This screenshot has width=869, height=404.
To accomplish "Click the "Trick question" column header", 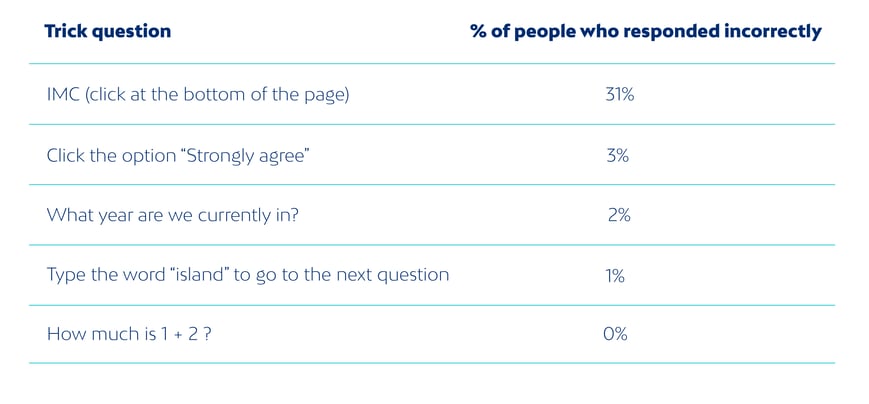I will point(108,31).
